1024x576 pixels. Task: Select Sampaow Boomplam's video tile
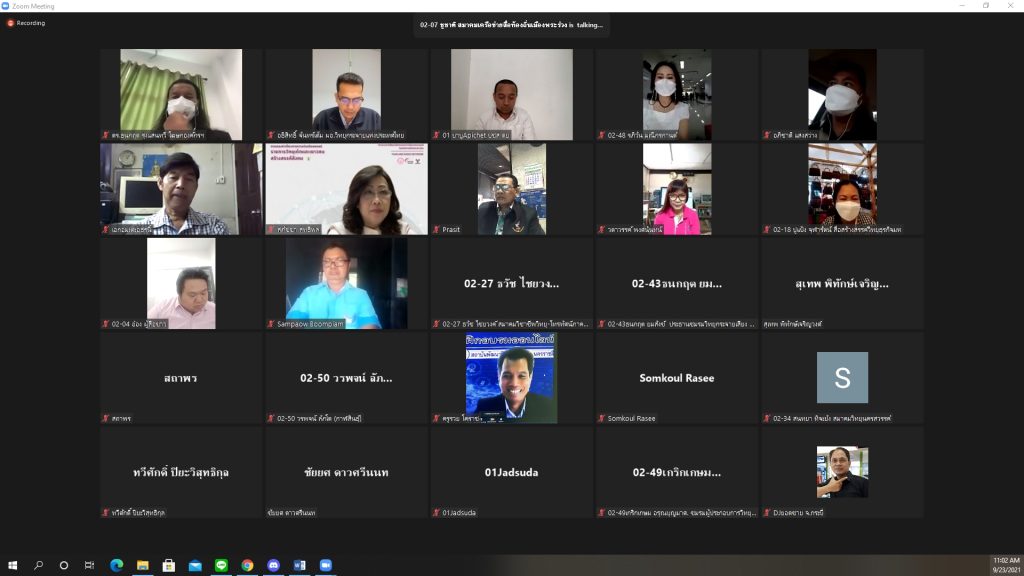346,283
